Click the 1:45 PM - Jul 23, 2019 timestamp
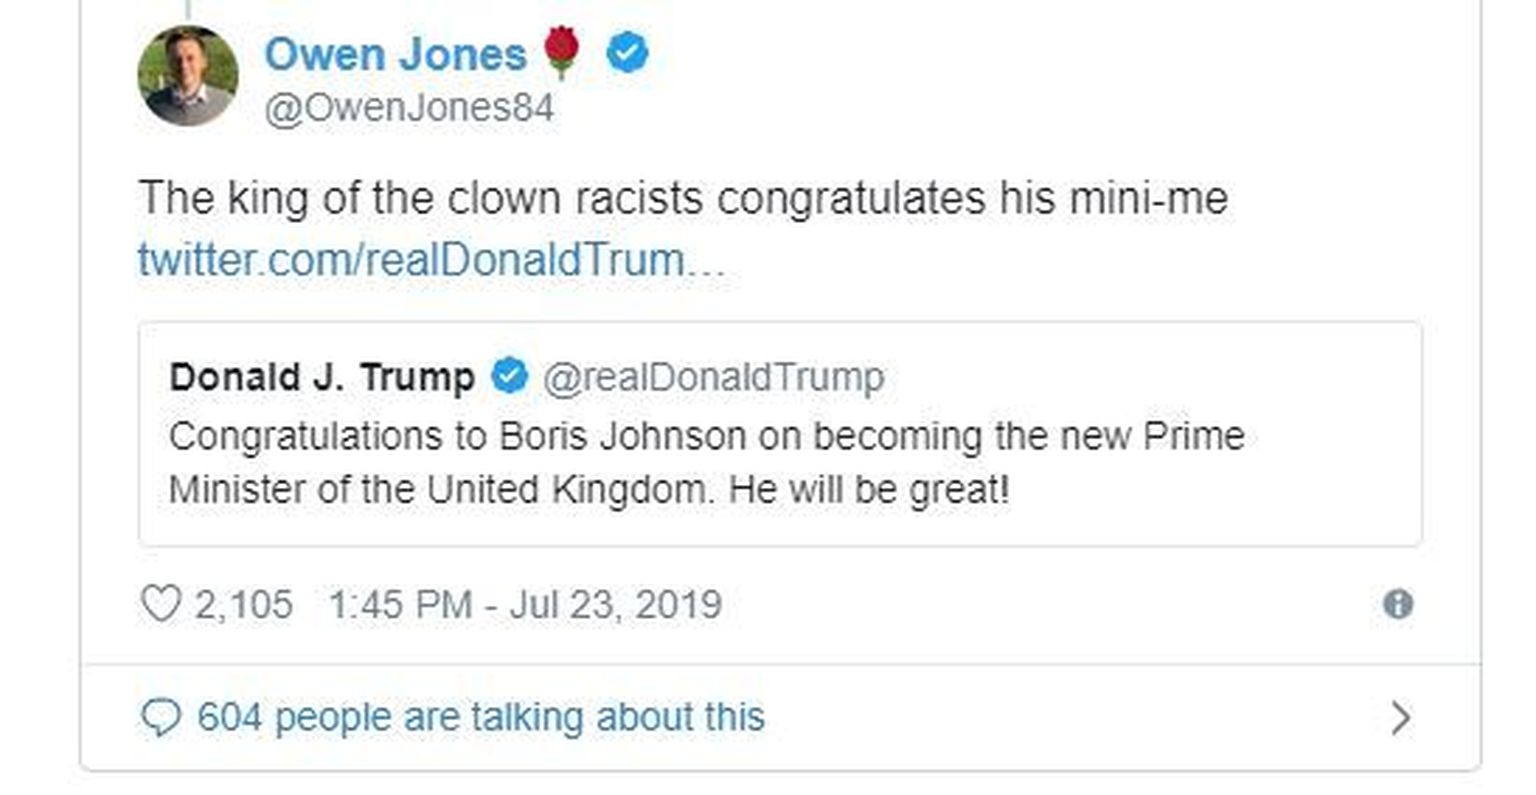This screenshot has height=795, width=1536. pyautogui.click(x=525, y=605)
